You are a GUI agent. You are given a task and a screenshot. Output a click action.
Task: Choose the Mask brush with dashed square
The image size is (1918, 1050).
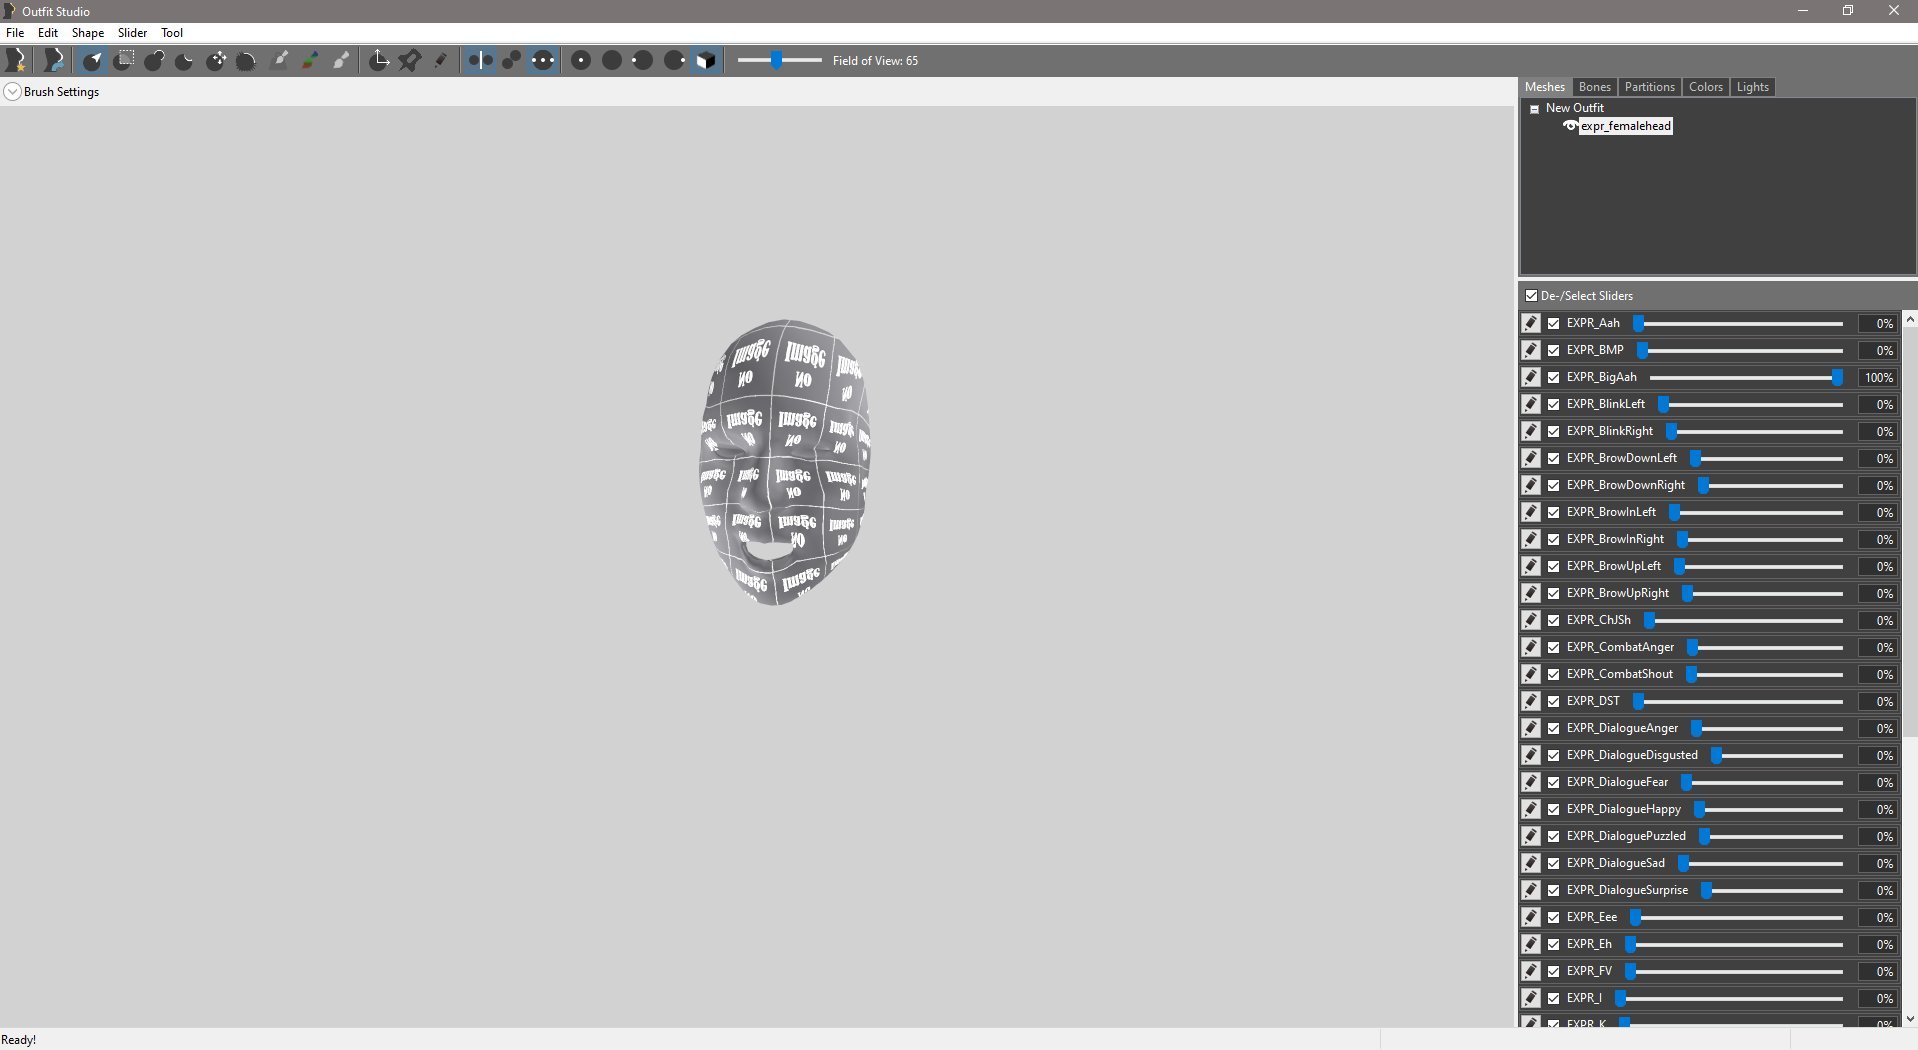tap(124, 61)
